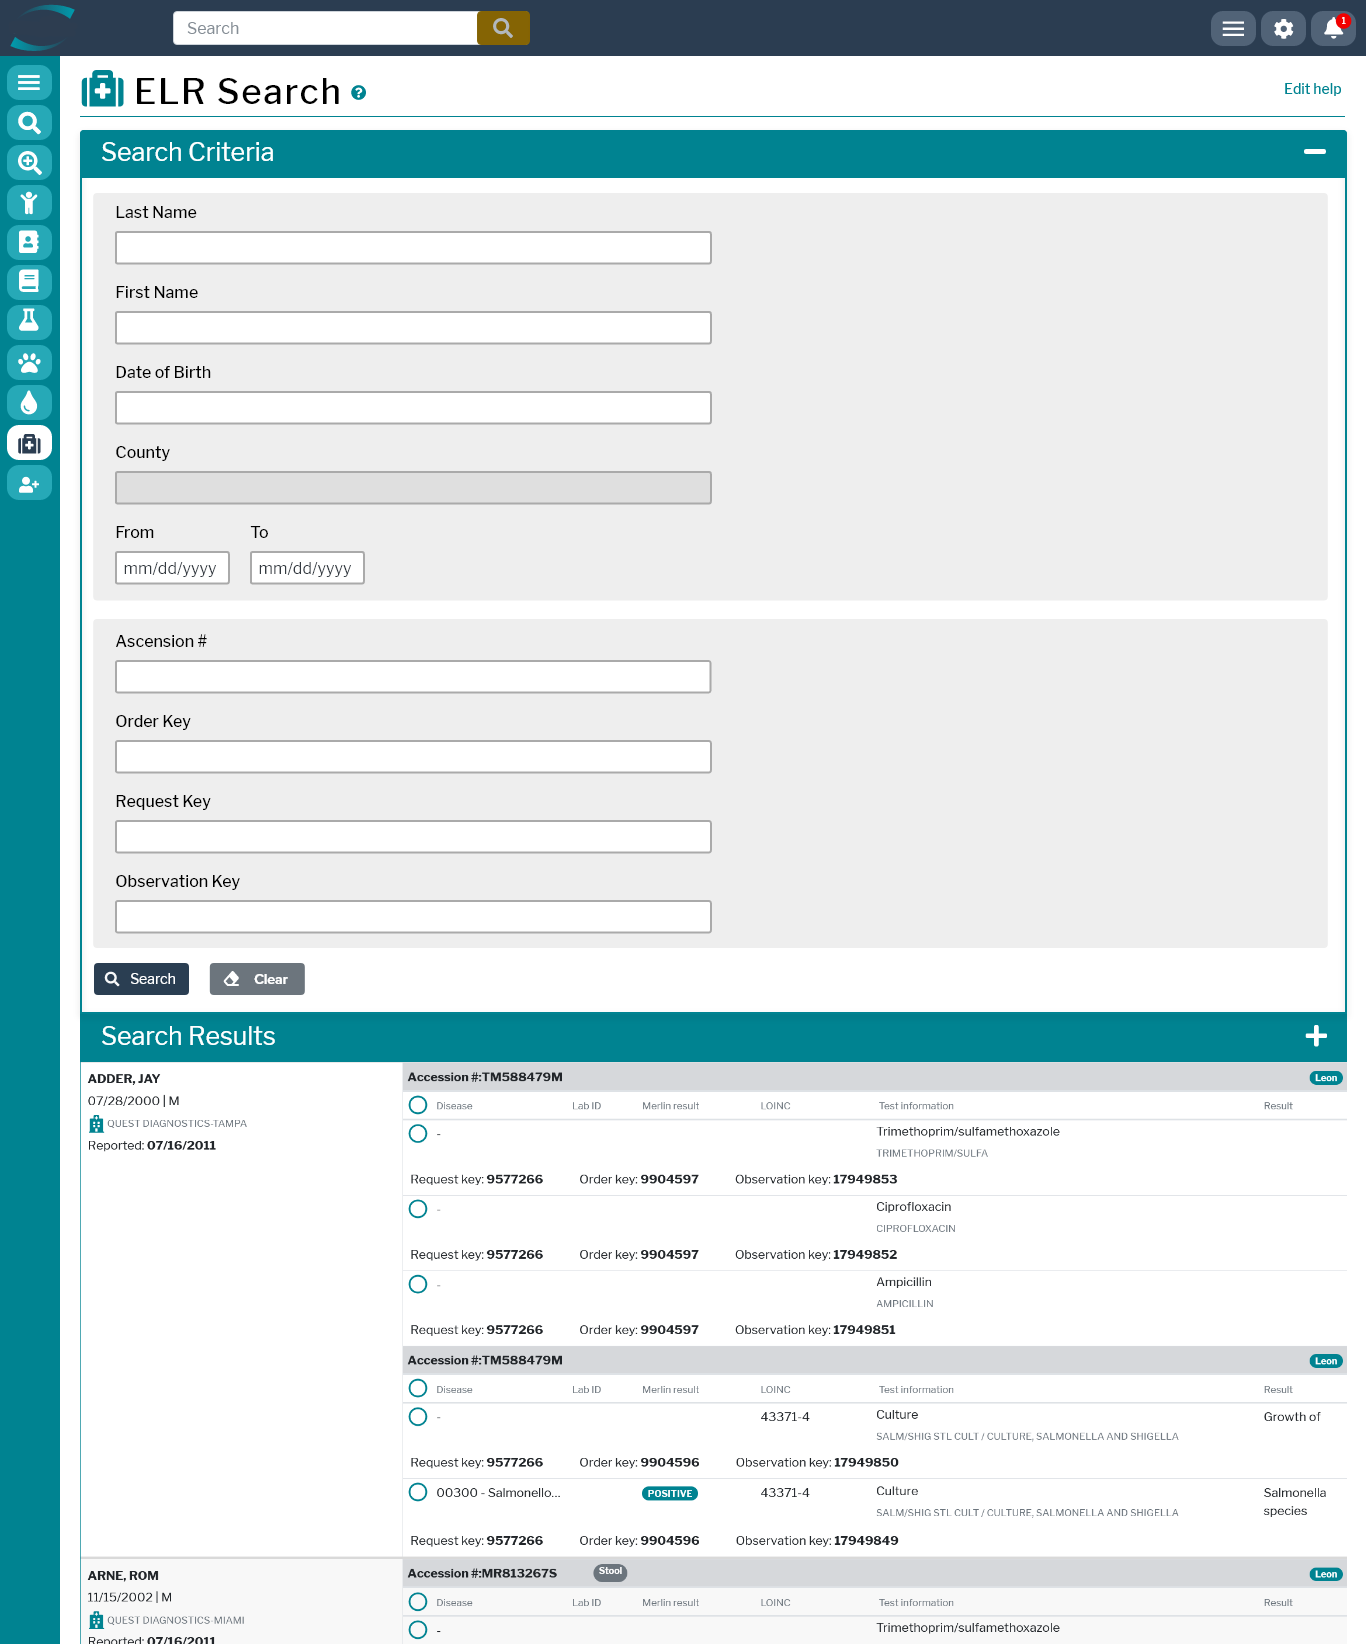The width and height of the screenshot is (1366, 1644).
Task: Focus the top bar Search input
Action: pyautogui.click(x=325, y=28)
